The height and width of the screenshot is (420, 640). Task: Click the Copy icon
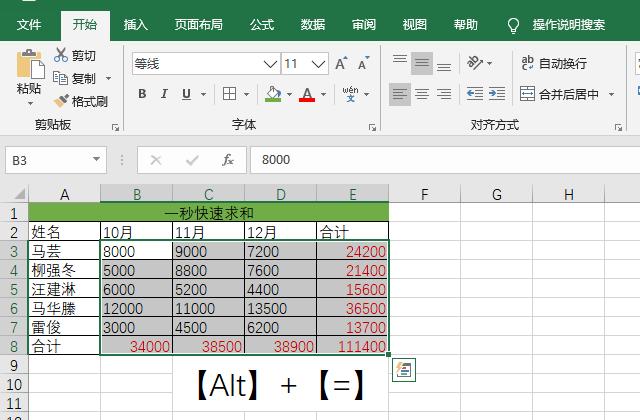coord(60,78)
